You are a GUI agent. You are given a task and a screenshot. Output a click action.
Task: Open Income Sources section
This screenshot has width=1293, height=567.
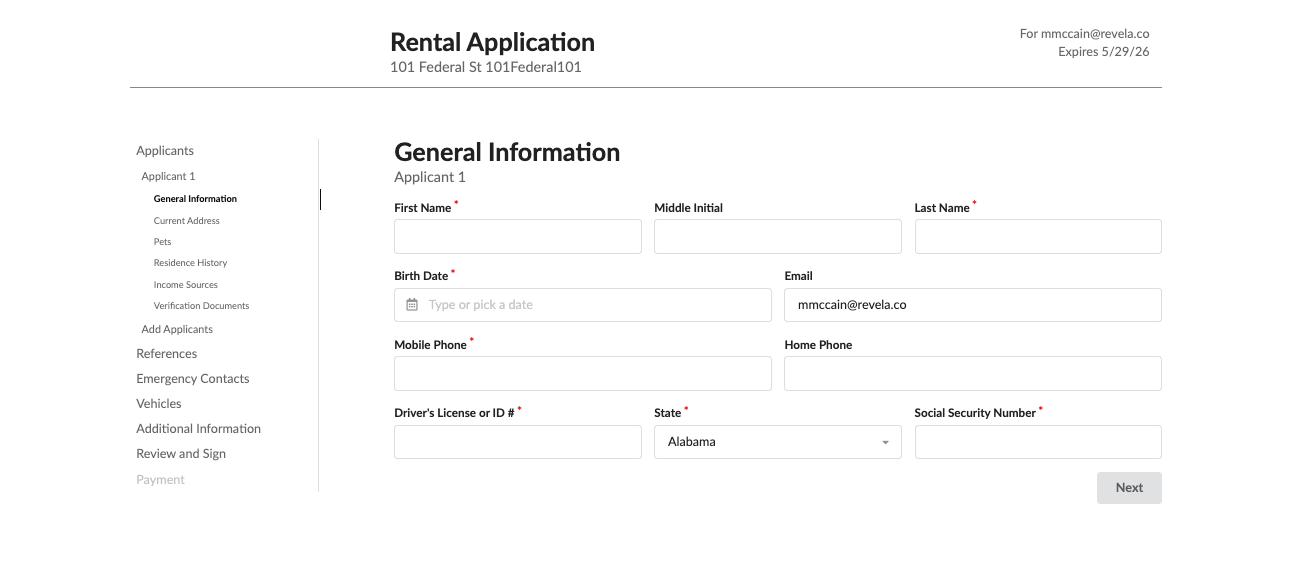click(x=185, y=285)
